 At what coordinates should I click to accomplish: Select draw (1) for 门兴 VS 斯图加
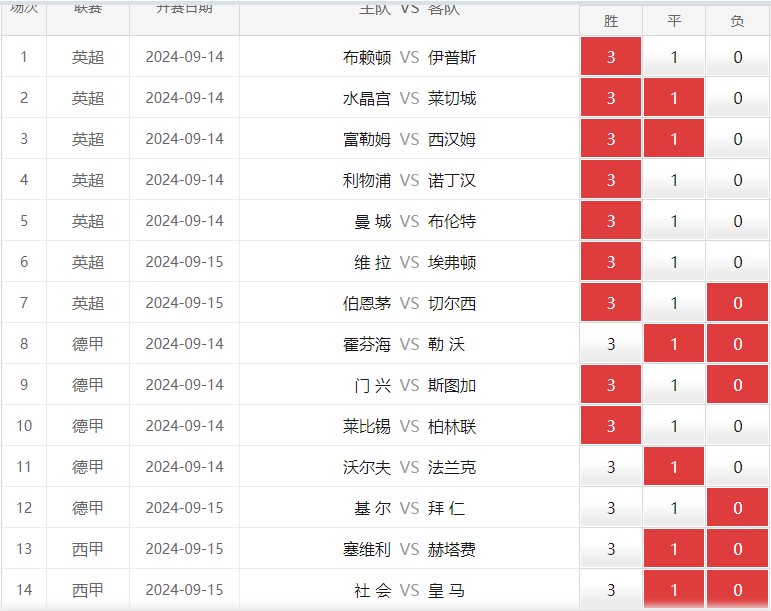[x=674, y=384]
